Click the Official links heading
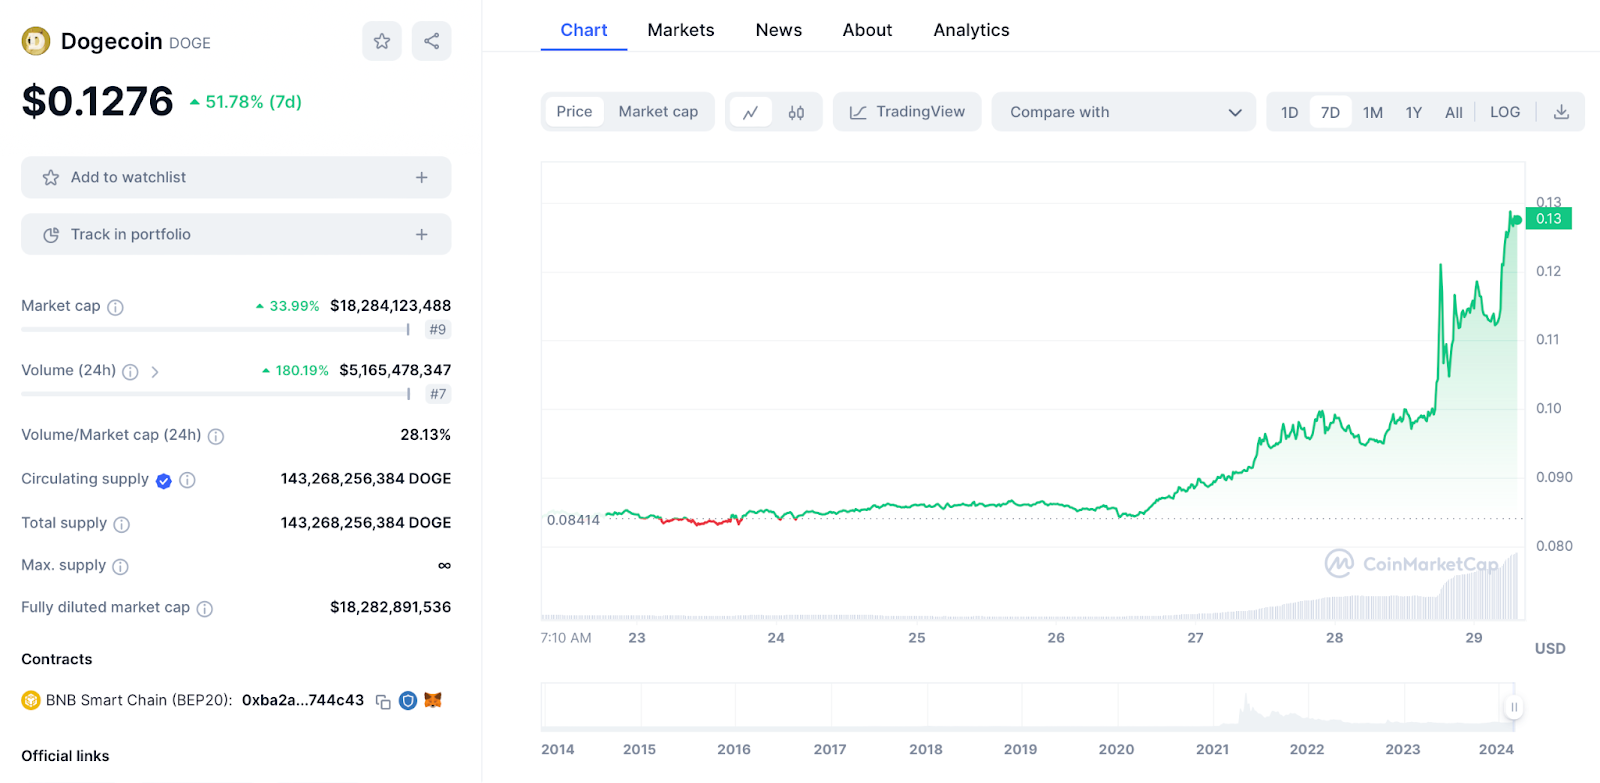 (x=65, y=756)
